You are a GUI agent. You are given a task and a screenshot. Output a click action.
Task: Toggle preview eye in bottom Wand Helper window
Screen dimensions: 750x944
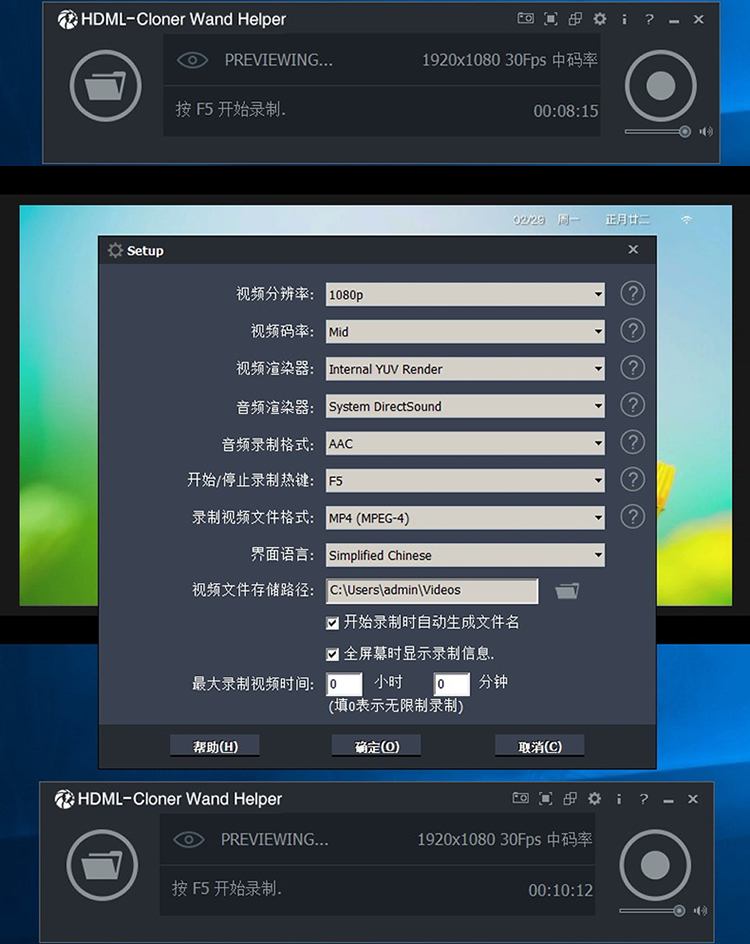[x=189, y=839]
